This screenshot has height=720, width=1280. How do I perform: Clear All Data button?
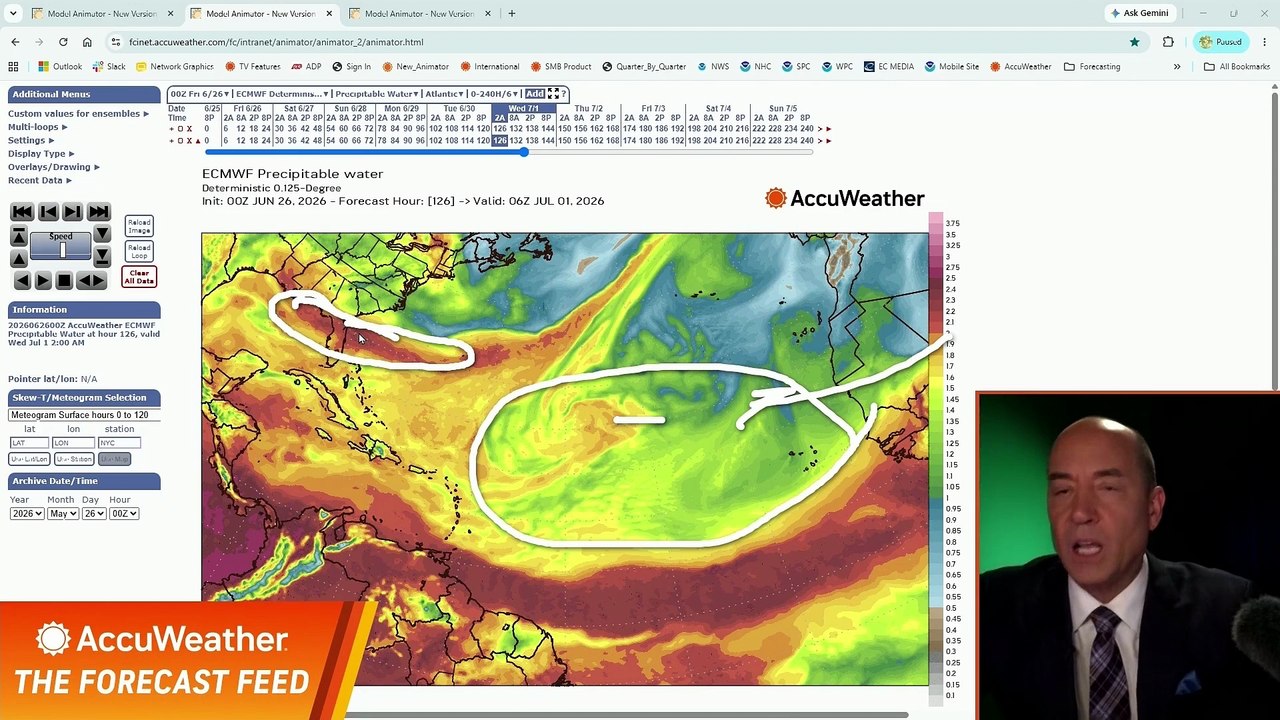pyautogui.click(x=139, y=276)
